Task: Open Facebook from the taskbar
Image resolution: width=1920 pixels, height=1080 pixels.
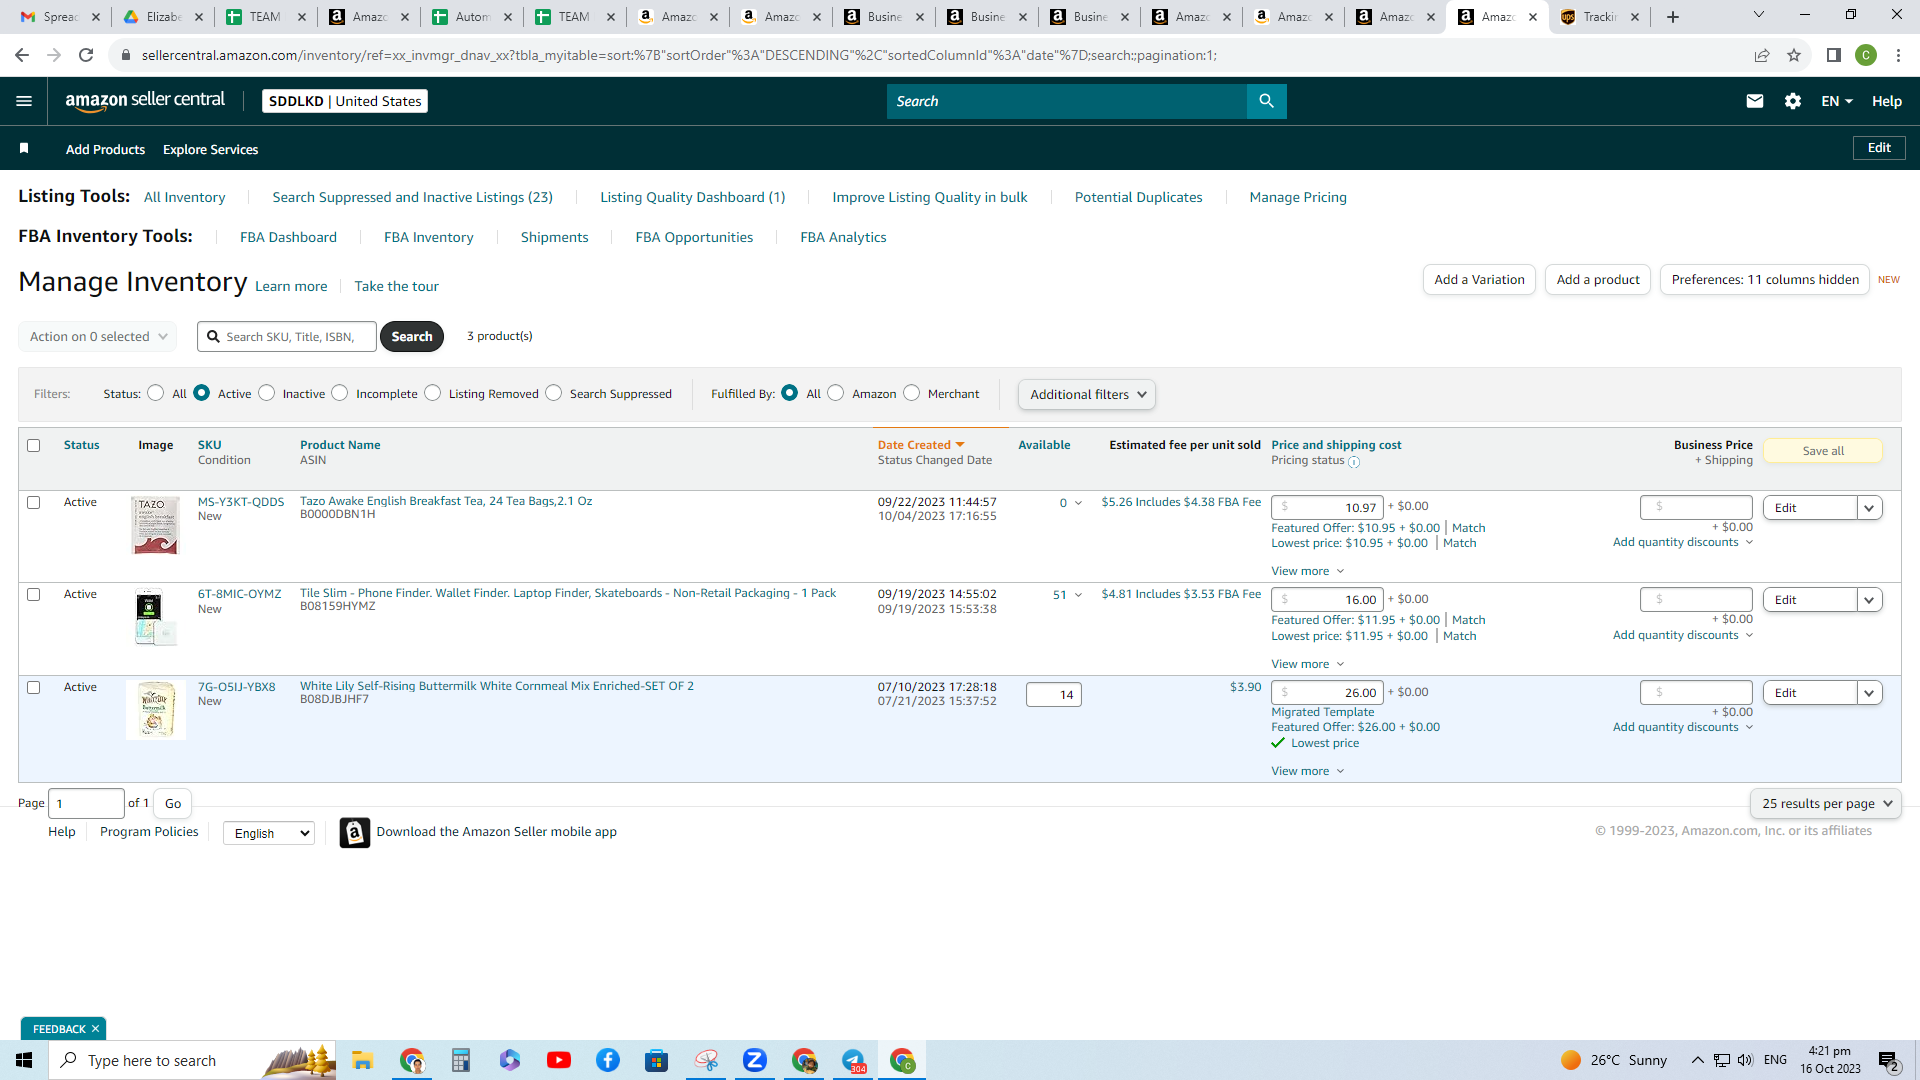Action: (x=608, y=1060)
